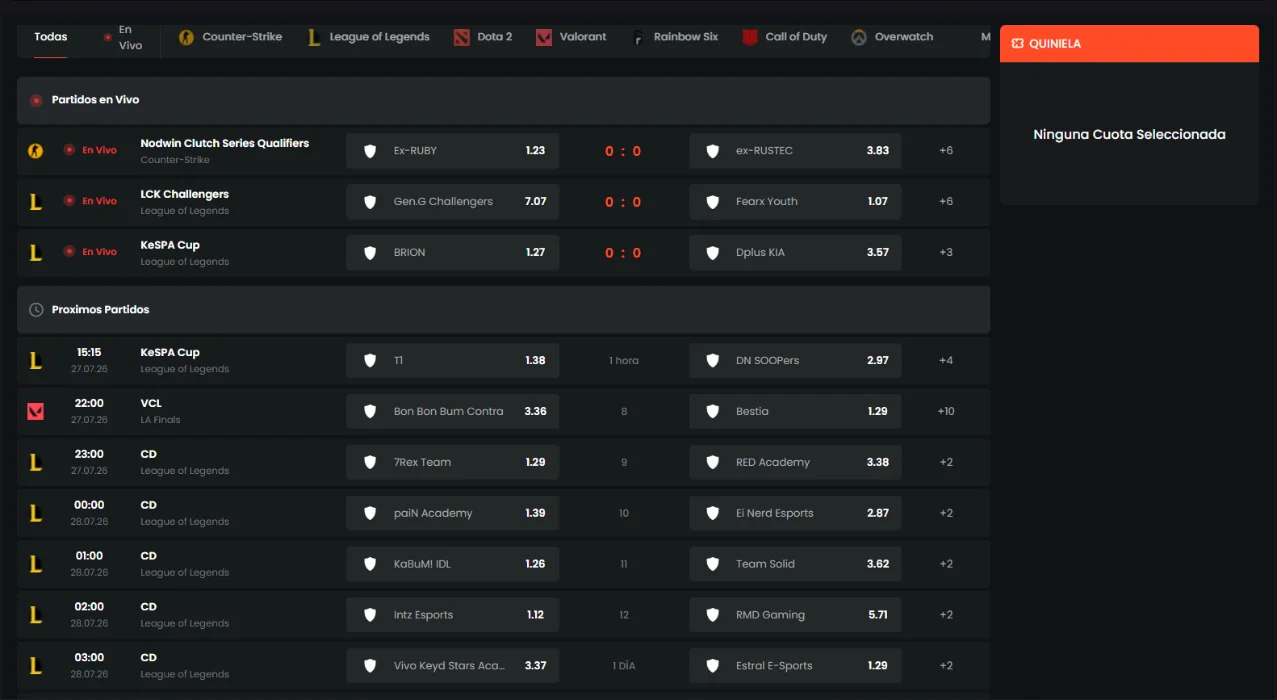Viewport: 1277px width, 700px height.
Task: Bet on KaBuM! IDL at 1.26
Action: click(452, 564)
